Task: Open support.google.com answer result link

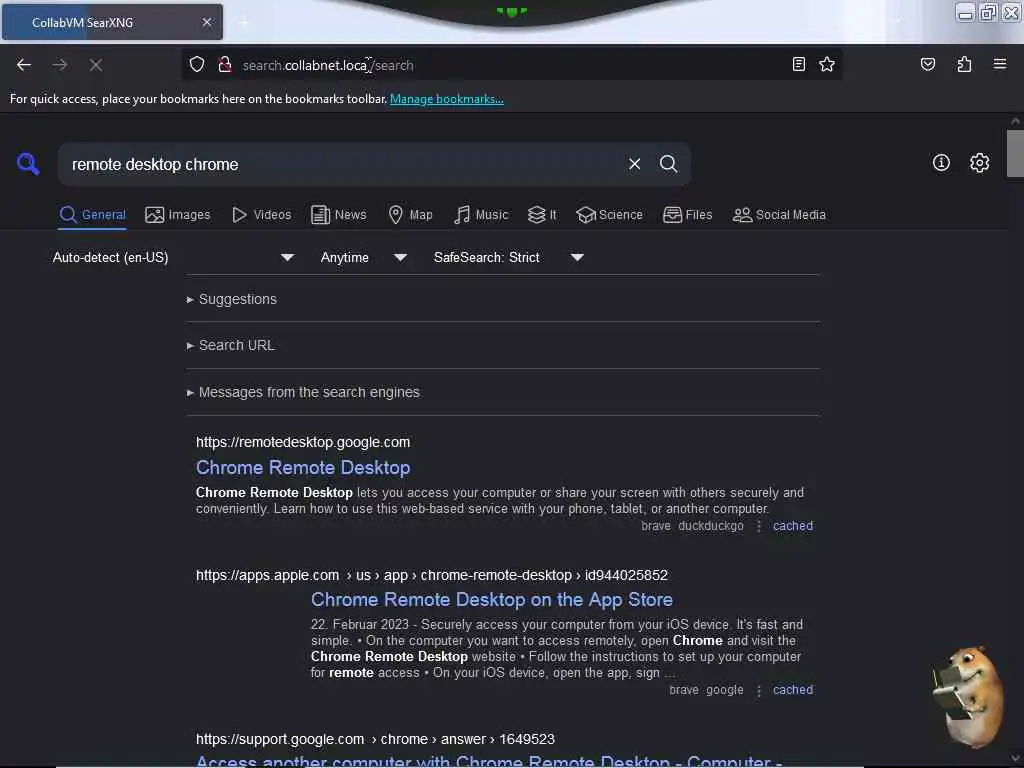Action: click(x=489, y=761)
